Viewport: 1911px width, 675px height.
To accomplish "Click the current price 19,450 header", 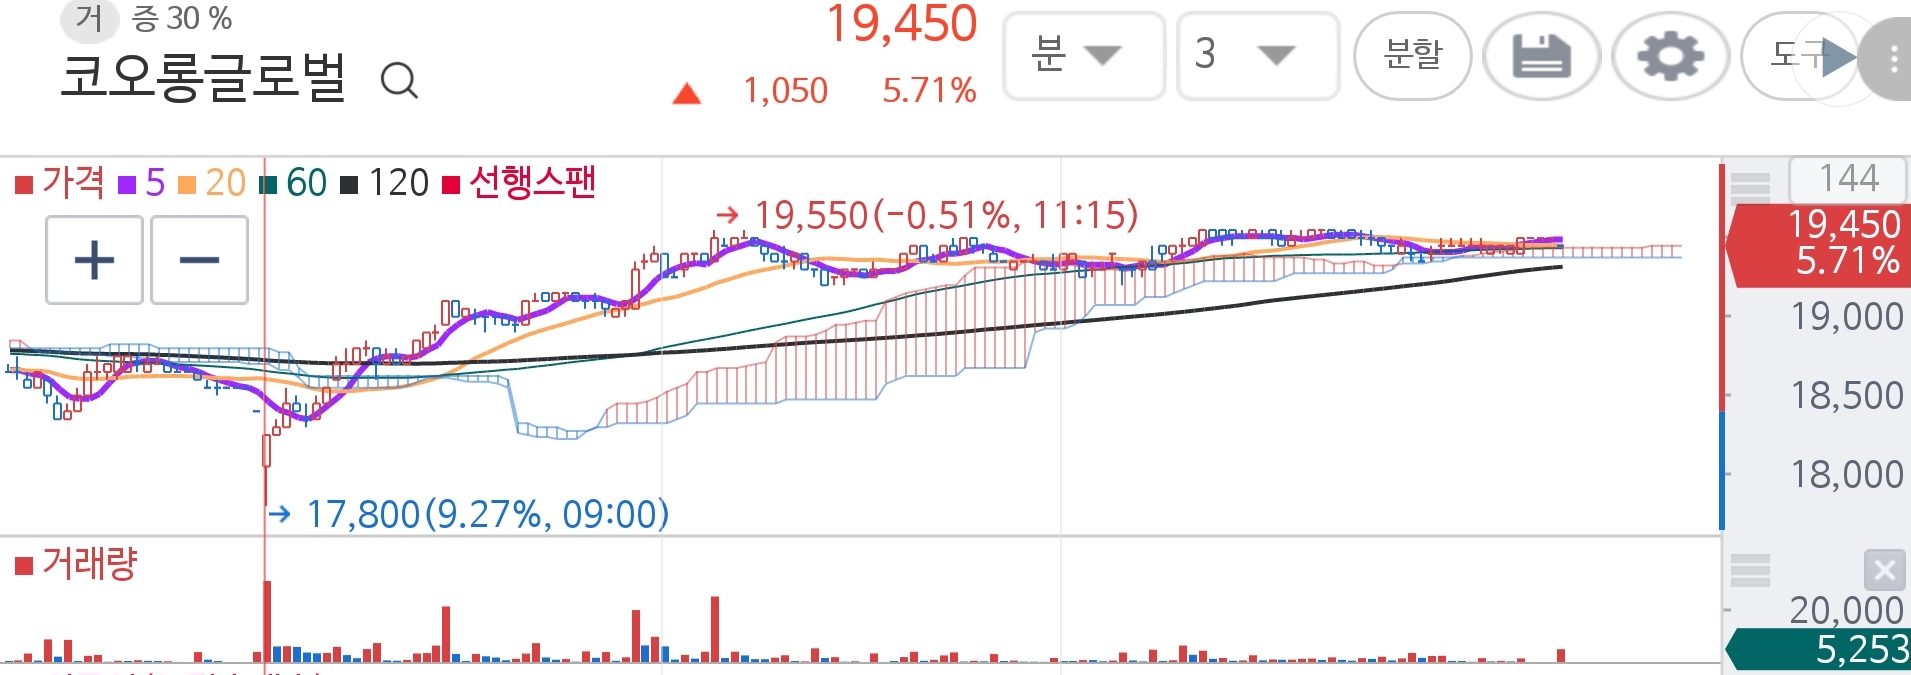I will pos(902,24).
